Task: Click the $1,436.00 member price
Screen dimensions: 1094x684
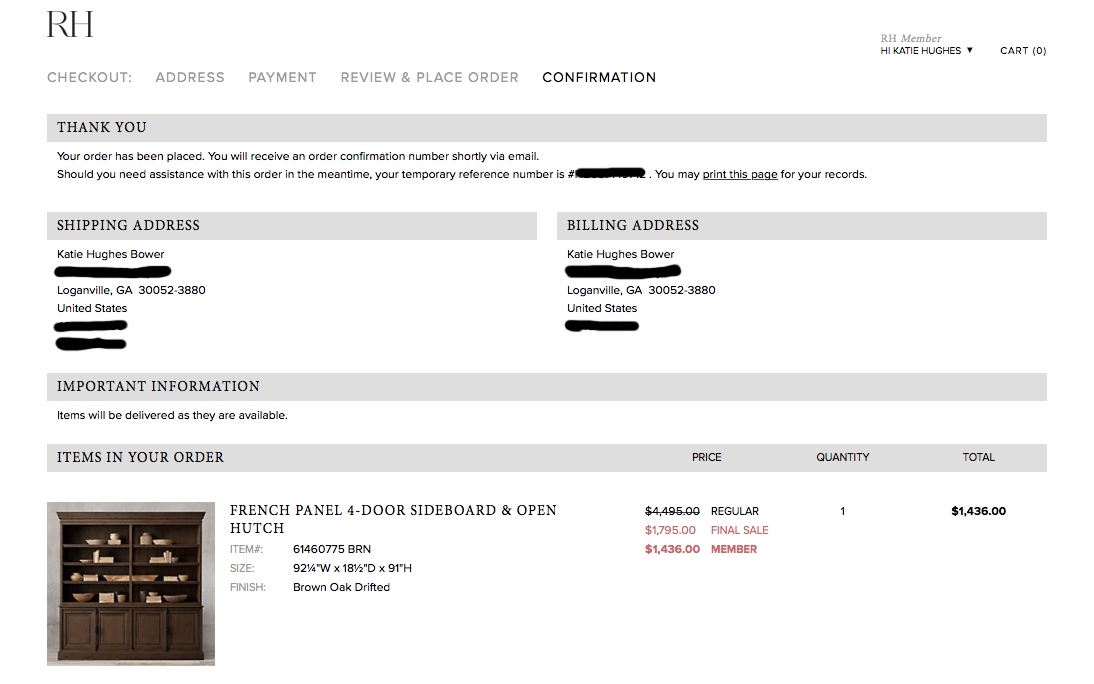Action: point(672,549)
